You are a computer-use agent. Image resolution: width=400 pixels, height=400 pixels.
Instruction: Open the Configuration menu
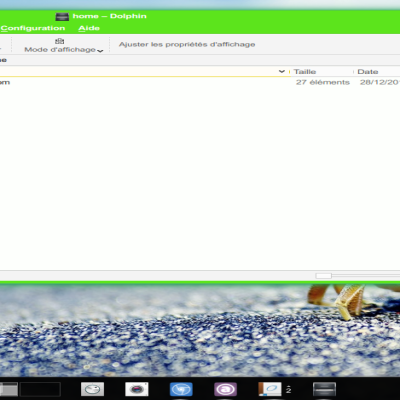pos(33,28)
